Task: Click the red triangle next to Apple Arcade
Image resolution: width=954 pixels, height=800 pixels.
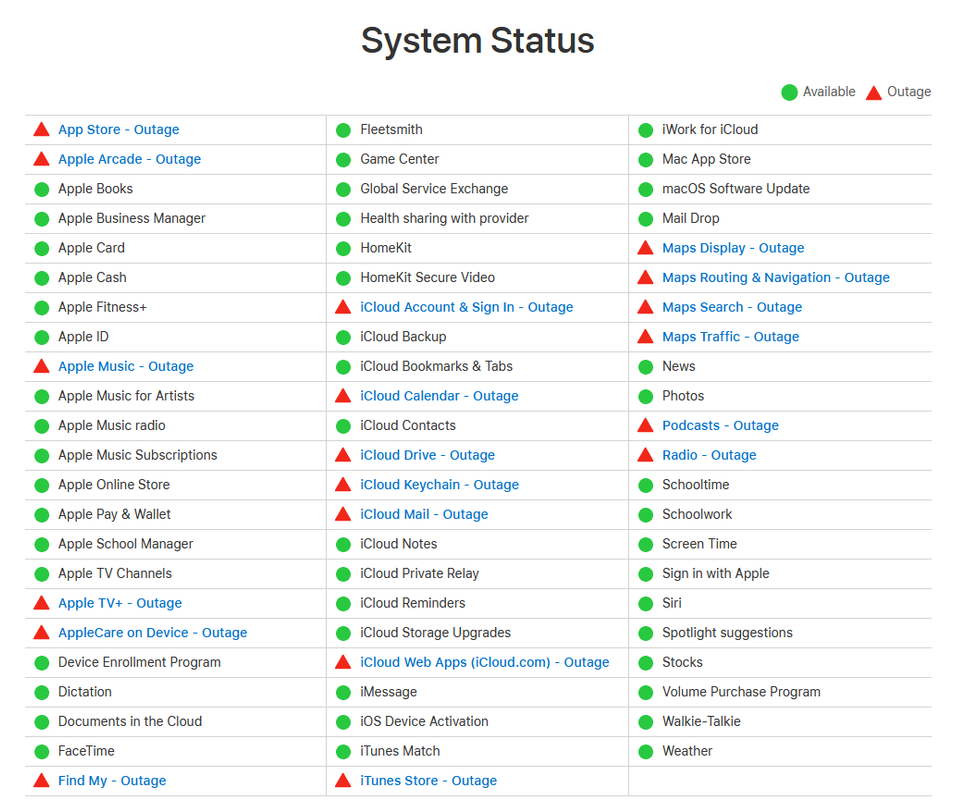Action: tap(41, 159)
